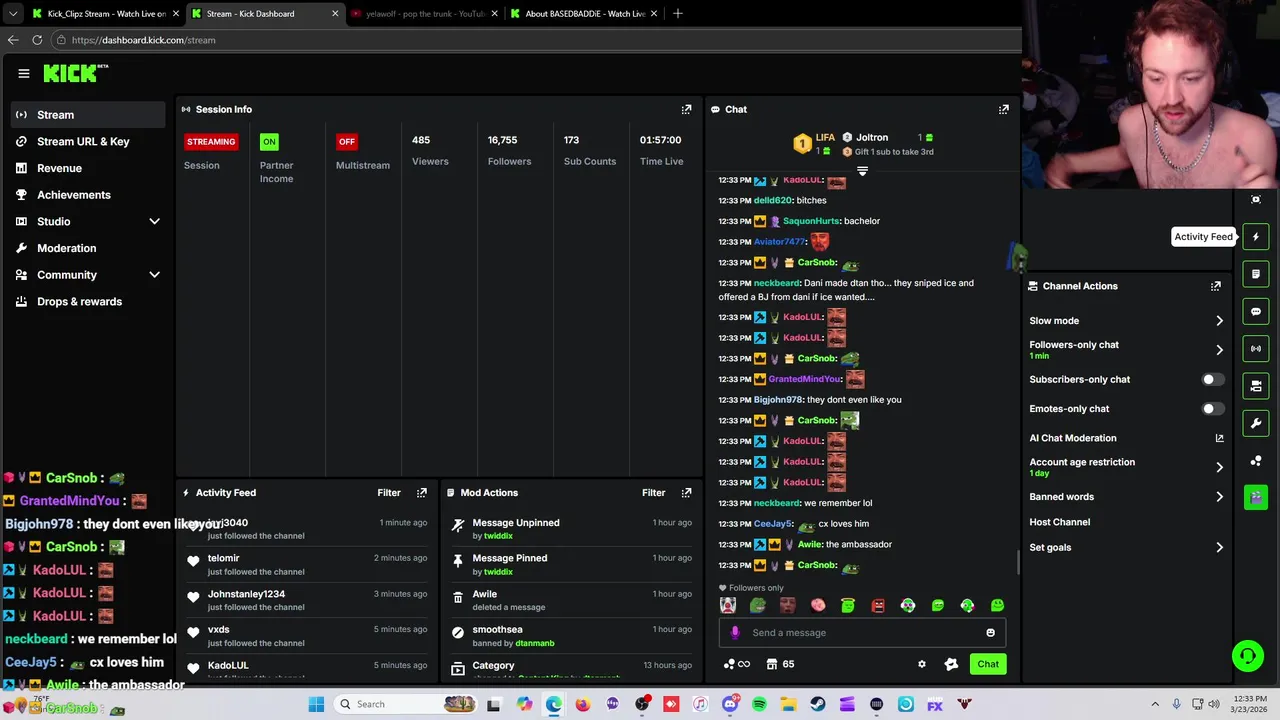Switch to About BASEDBADDIE browser tab

coord(584,14)
